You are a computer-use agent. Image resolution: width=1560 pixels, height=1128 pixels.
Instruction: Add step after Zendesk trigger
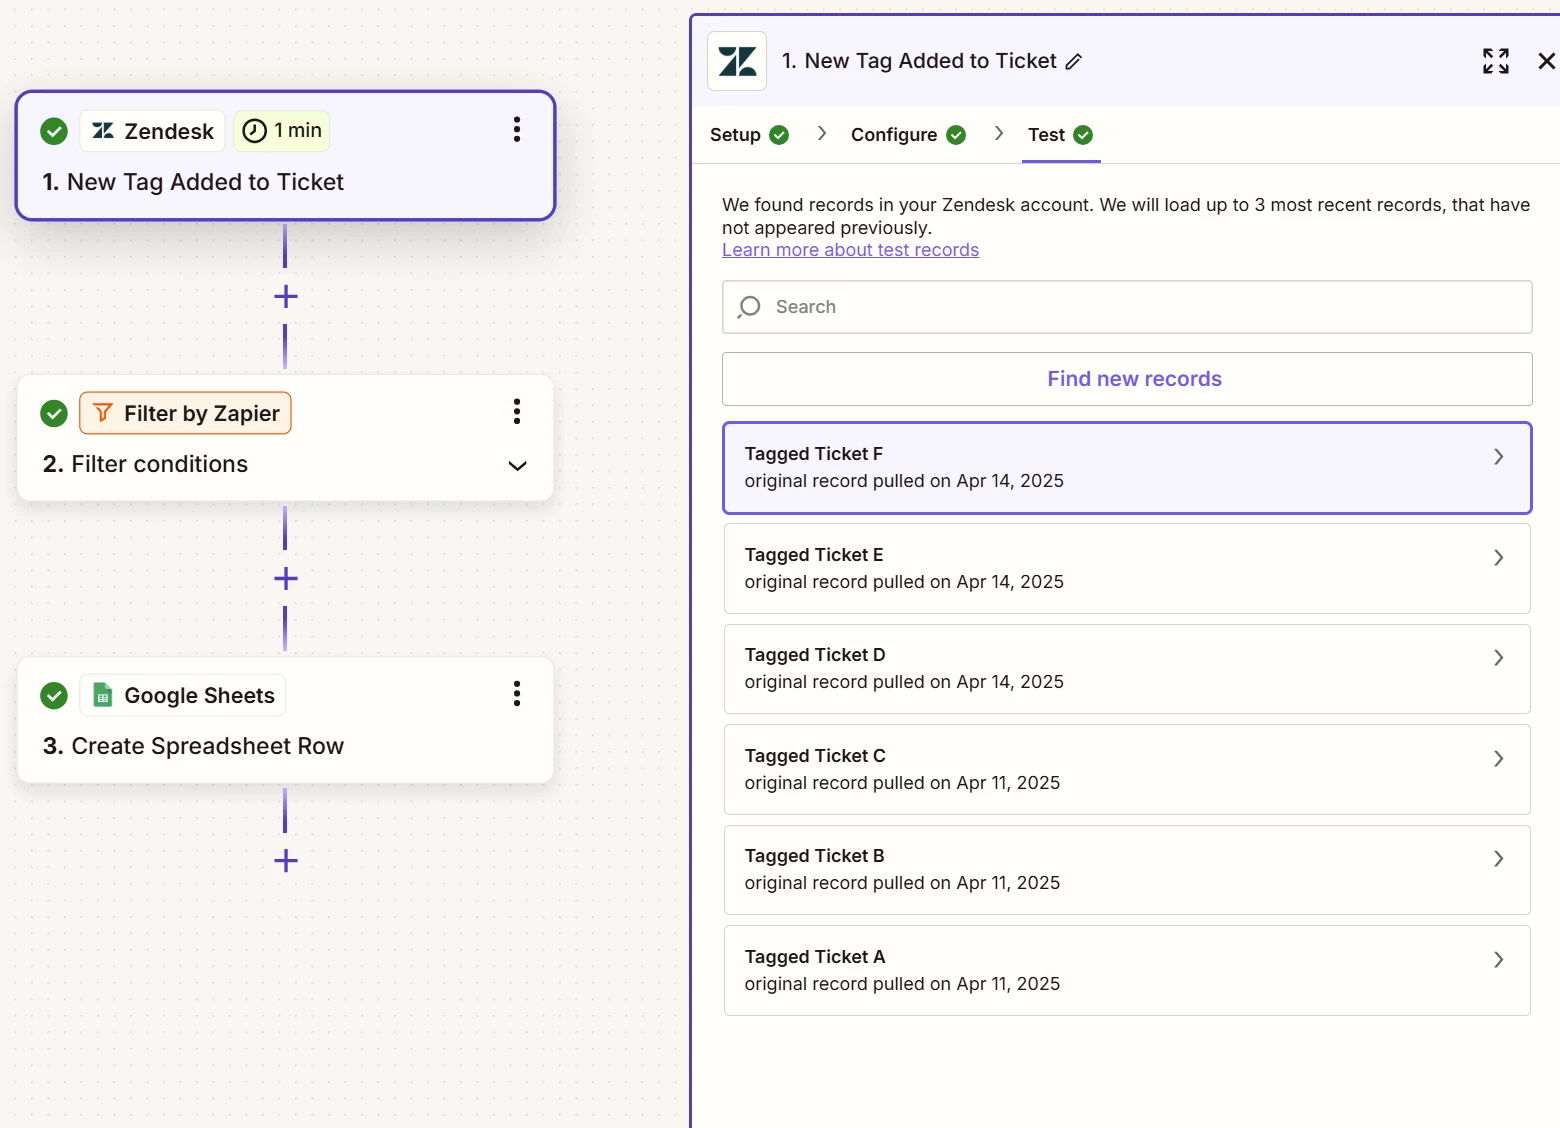point(286,297)
